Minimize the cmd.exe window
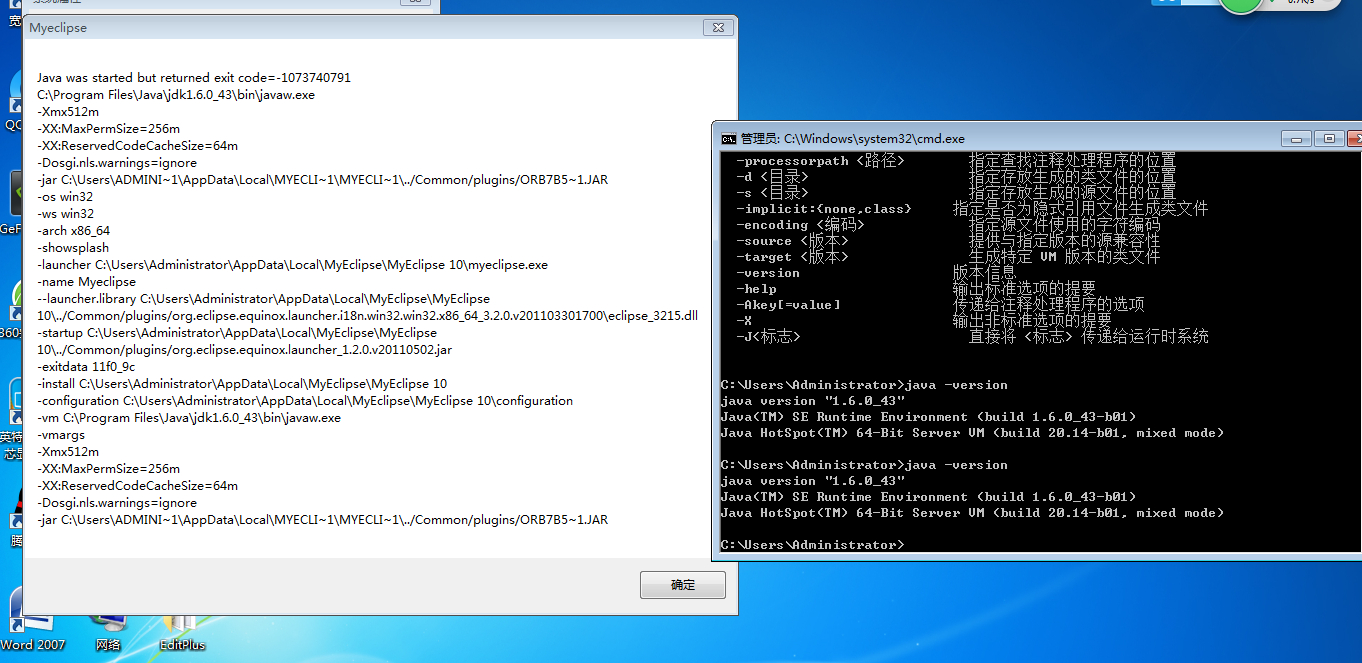1362x663 pixels. tap(1297, 139)
